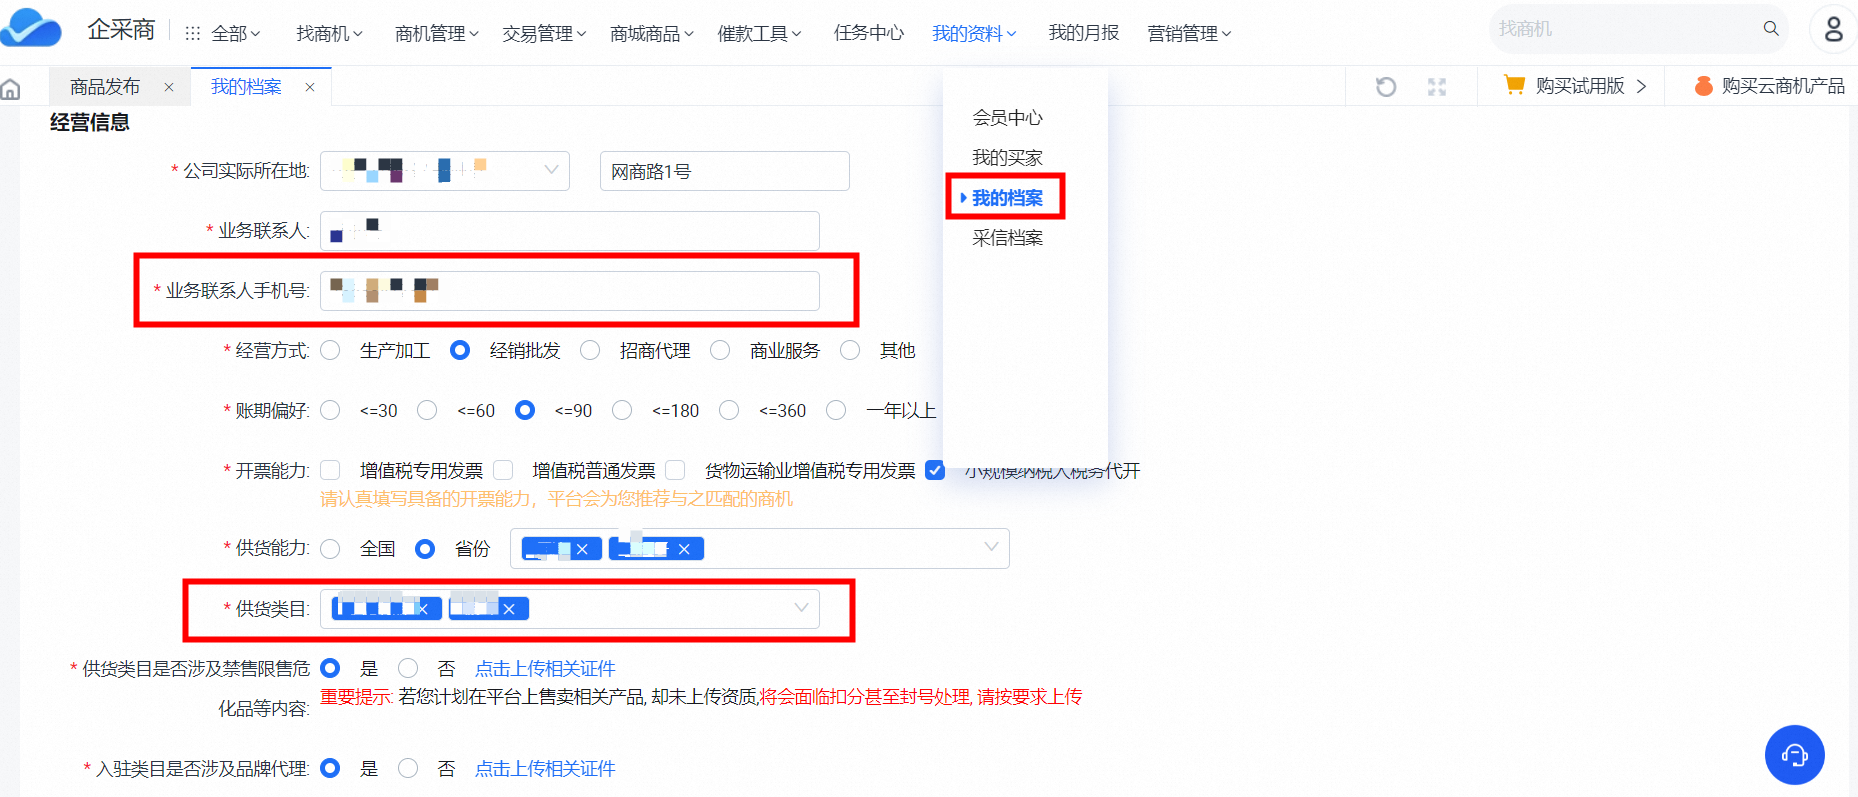Open 我的月报 in the navigation
Image resolution: width=1858 pixels, height=797 pixels.
[x=1084, y=33]
